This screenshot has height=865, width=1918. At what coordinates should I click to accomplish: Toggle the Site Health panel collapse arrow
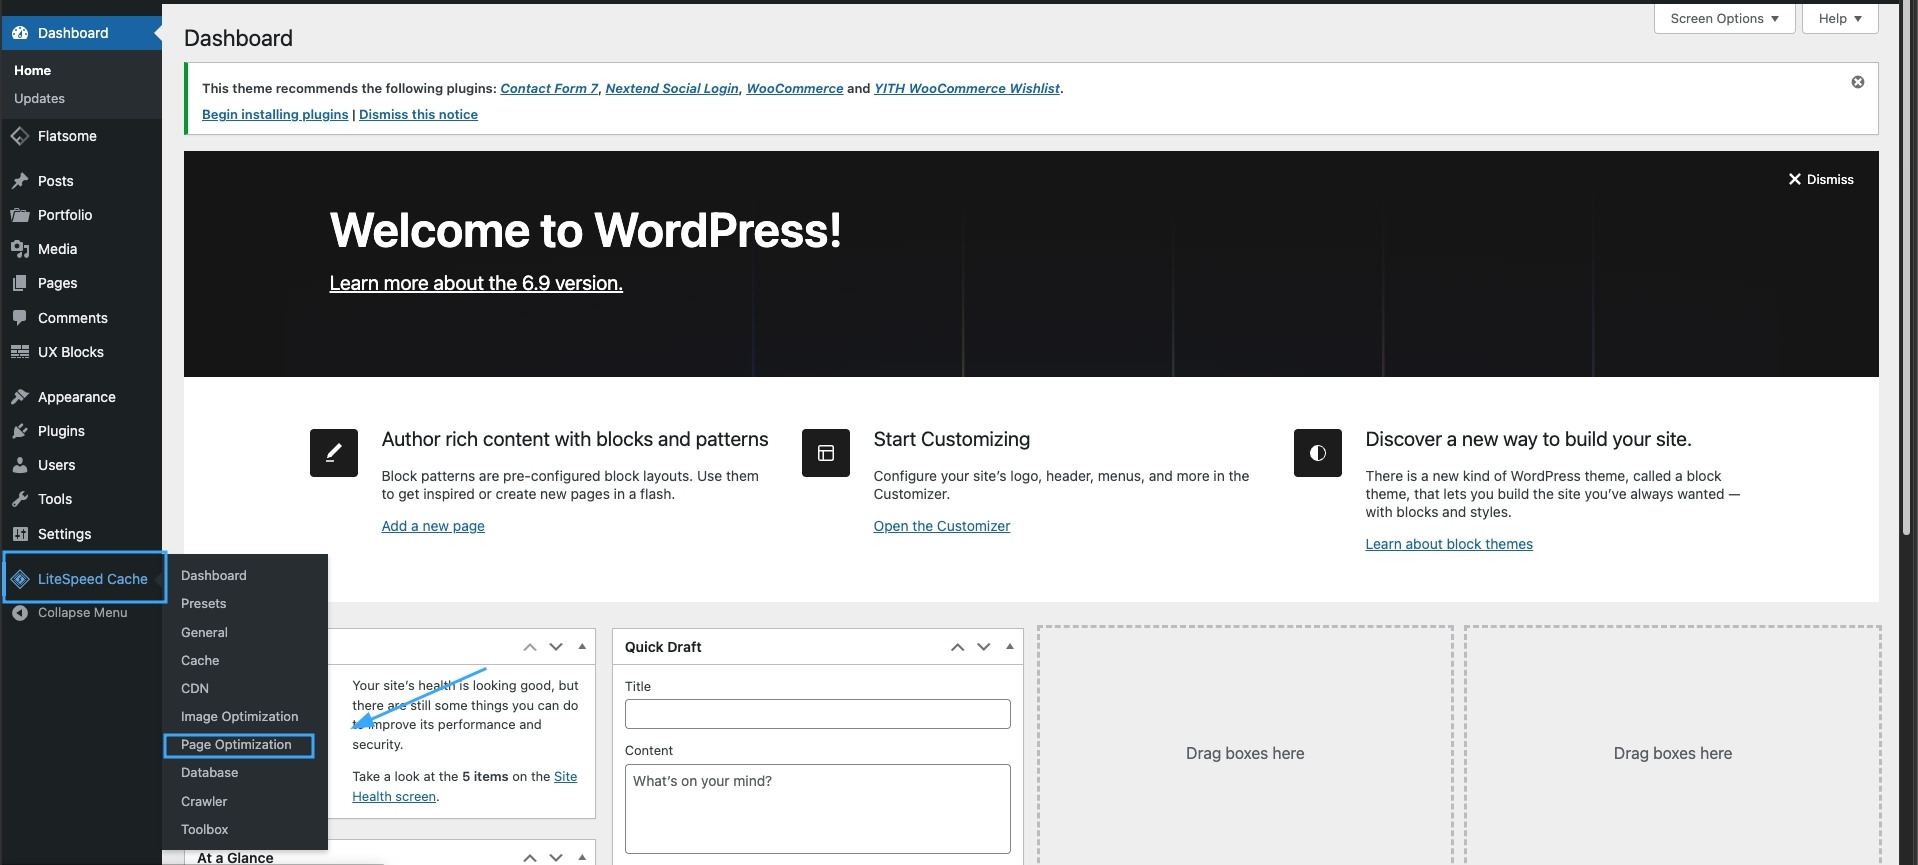pyautogui.click(x=582, y=647)
